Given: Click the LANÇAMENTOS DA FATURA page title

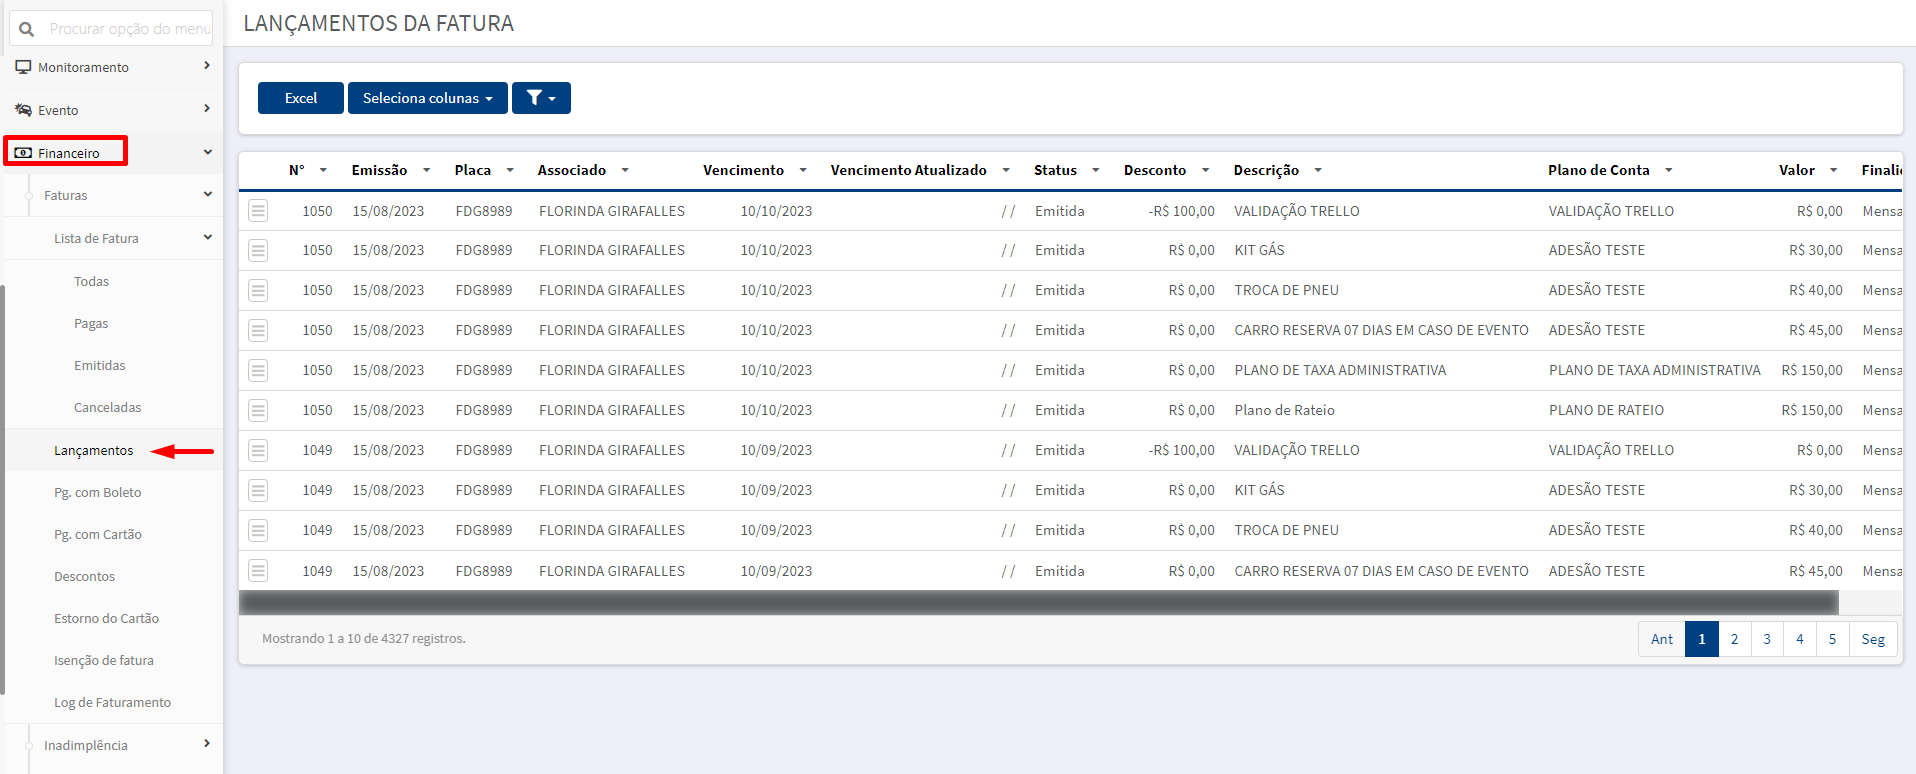Looking at the screenshot, I should pos(379,23).
